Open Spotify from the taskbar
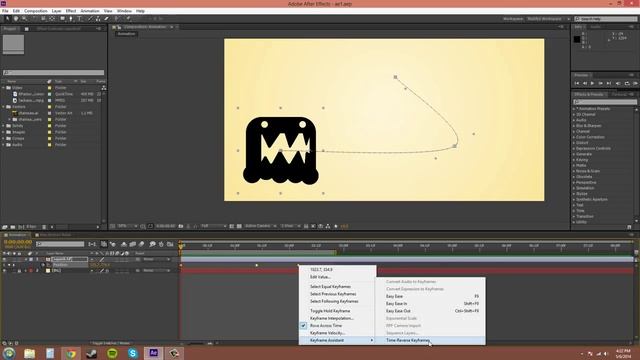This screenshot has height=360, width=640. point(112,353)
